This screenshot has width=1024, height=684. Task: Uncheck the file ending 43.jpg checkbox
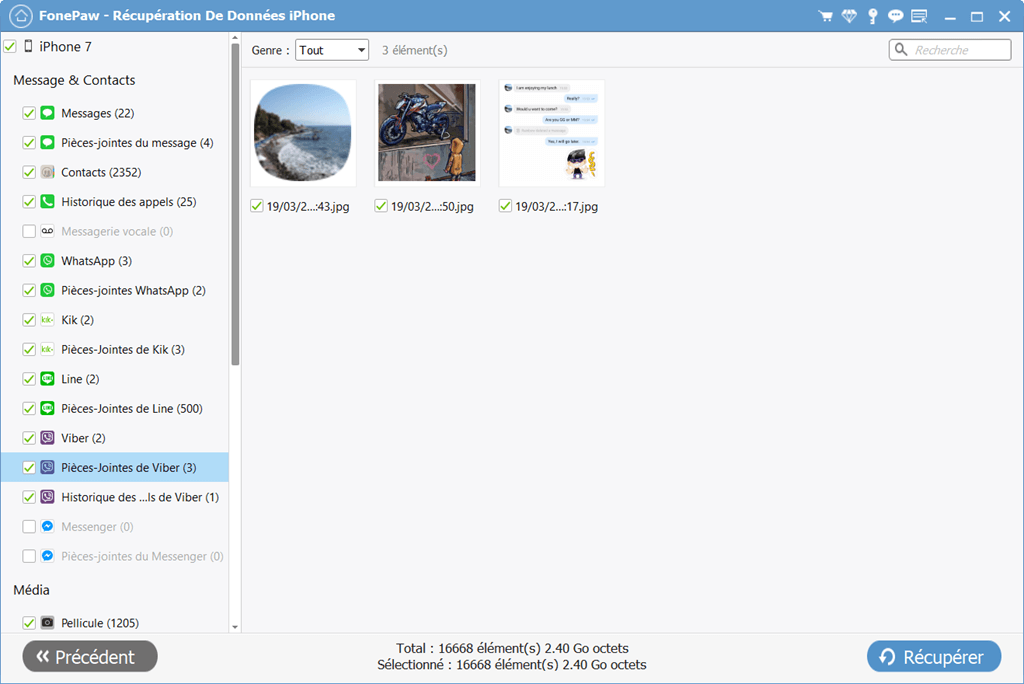pos(257,206)
